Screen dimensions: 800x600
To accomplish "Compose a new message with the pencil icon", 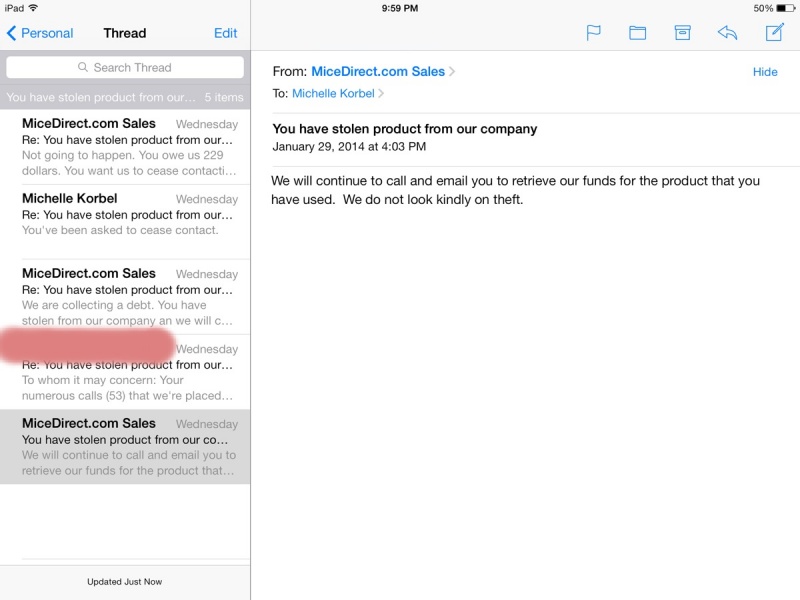I will point(774,32).
